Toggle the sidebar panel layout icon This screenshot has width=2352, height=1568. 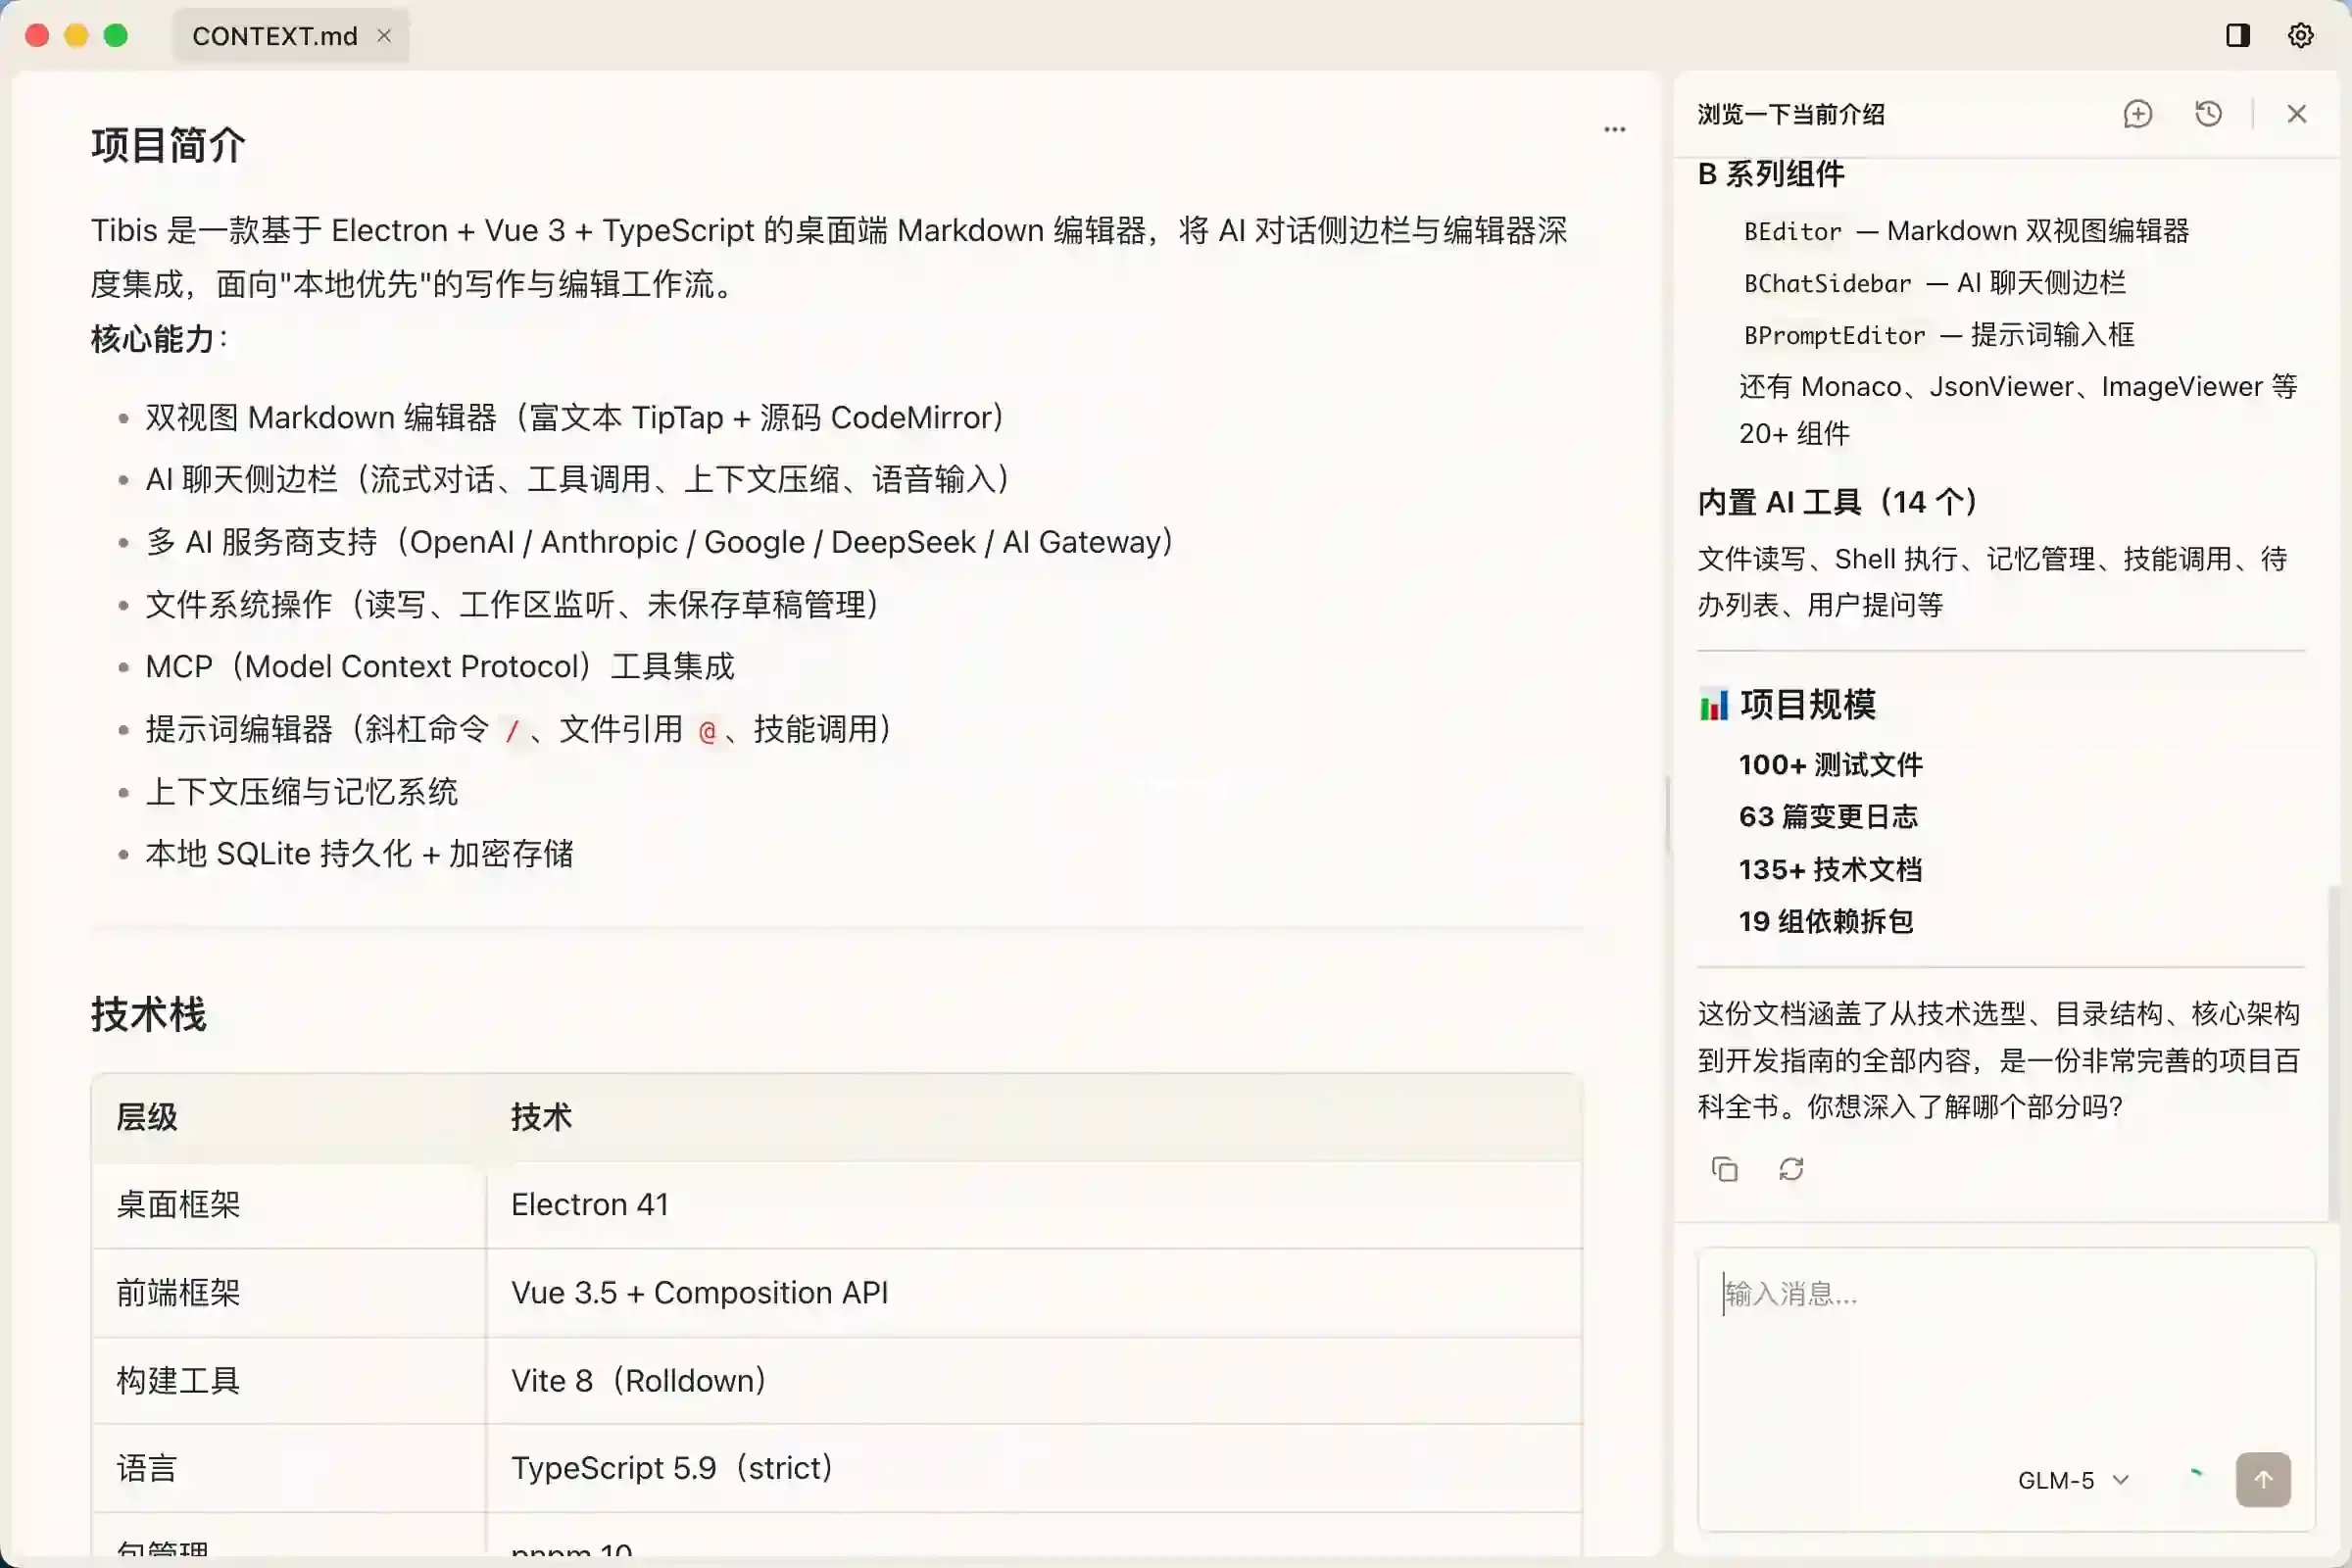coord(2238,36)
